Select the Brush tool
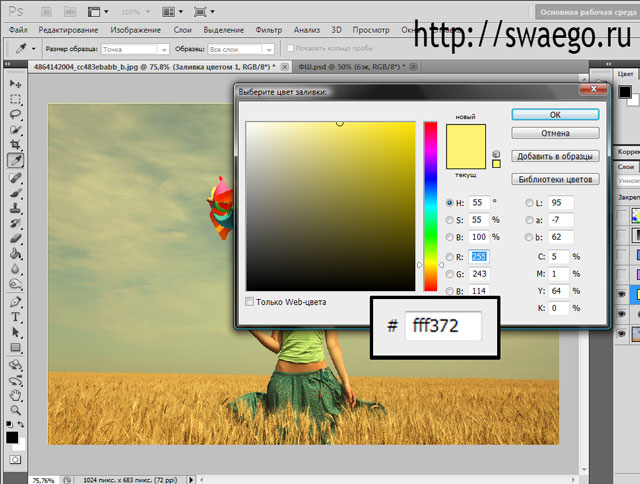This screenshot has height=484, width=640. pos(16,193)
